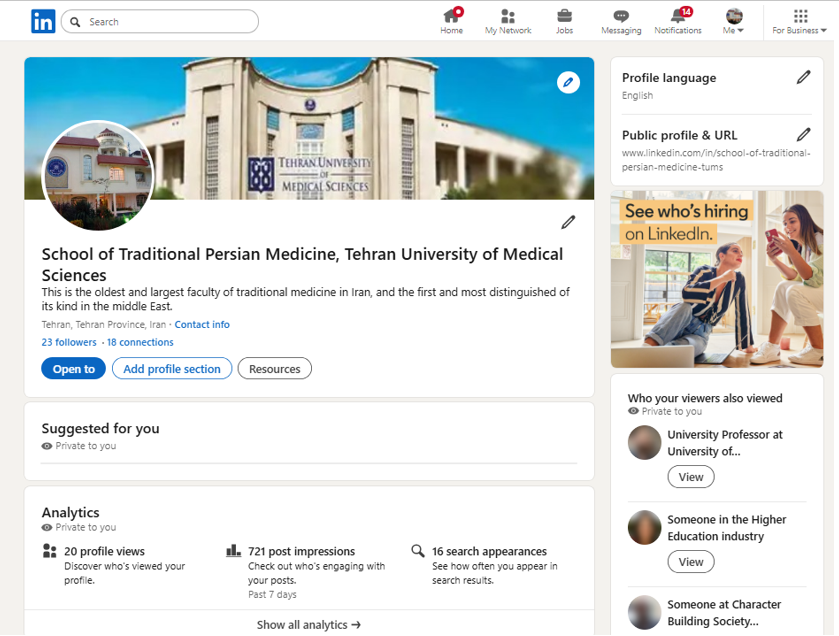Viewport: 839px width, 636px height.
Task: Click Add profile section button
Action: pyautogui.click(x=172, y=369)
